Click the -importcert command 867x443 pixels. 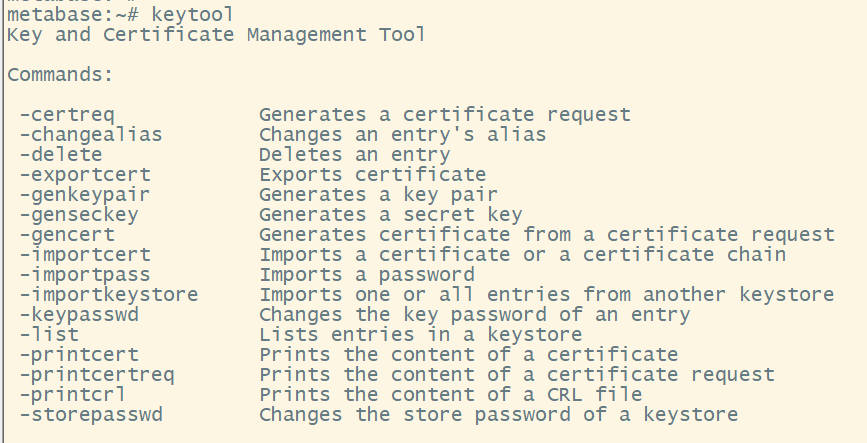click(x=83, y=255)
